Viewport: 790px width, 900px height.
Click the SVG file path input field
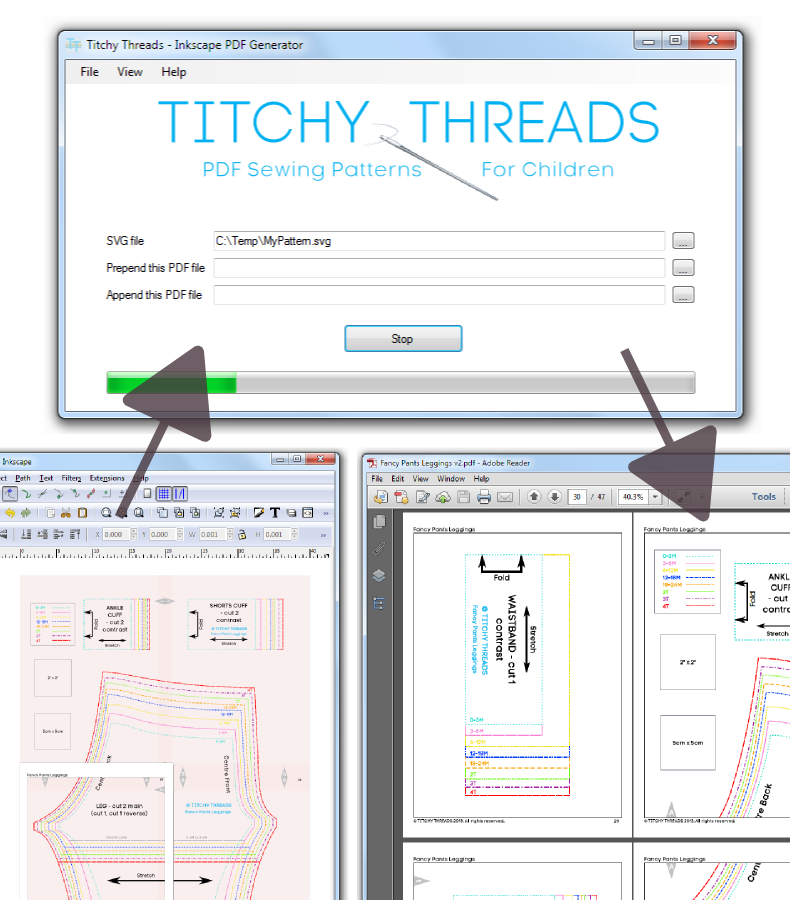439,241
